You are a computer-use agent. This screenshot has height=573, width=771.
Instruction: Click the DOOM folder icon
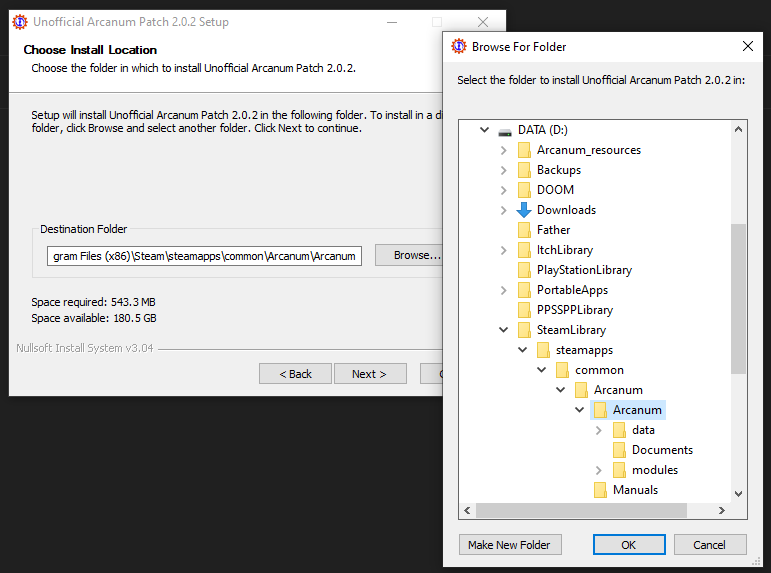pyautogui.click(x=524, y=190)
